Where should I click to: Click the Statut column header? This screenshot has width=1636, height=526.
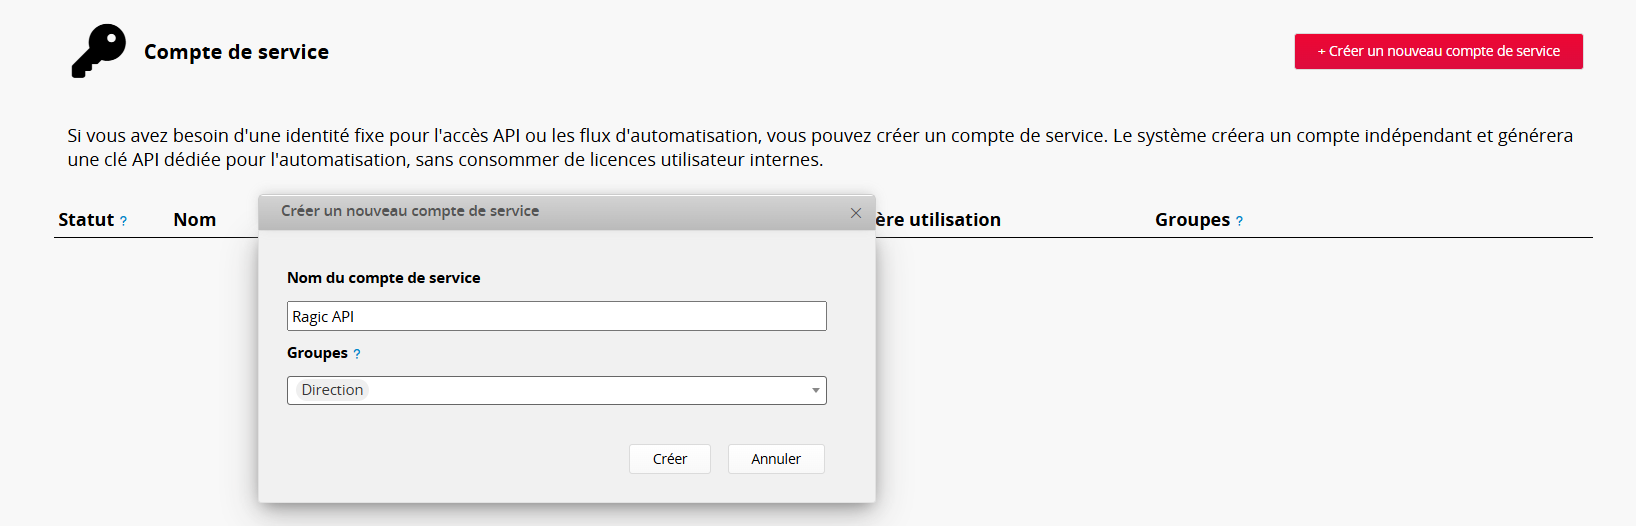click(86, 220)
